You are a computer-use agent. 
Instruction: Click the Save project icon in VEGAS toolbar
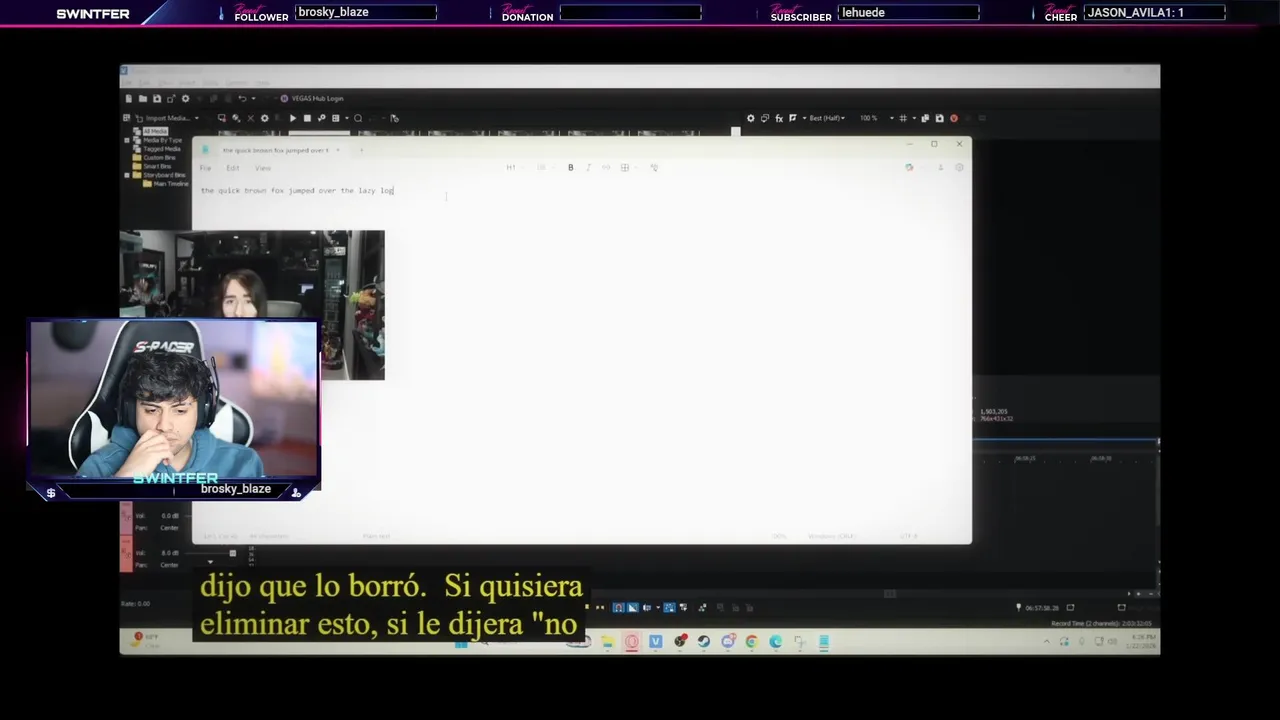coord(157,99)
